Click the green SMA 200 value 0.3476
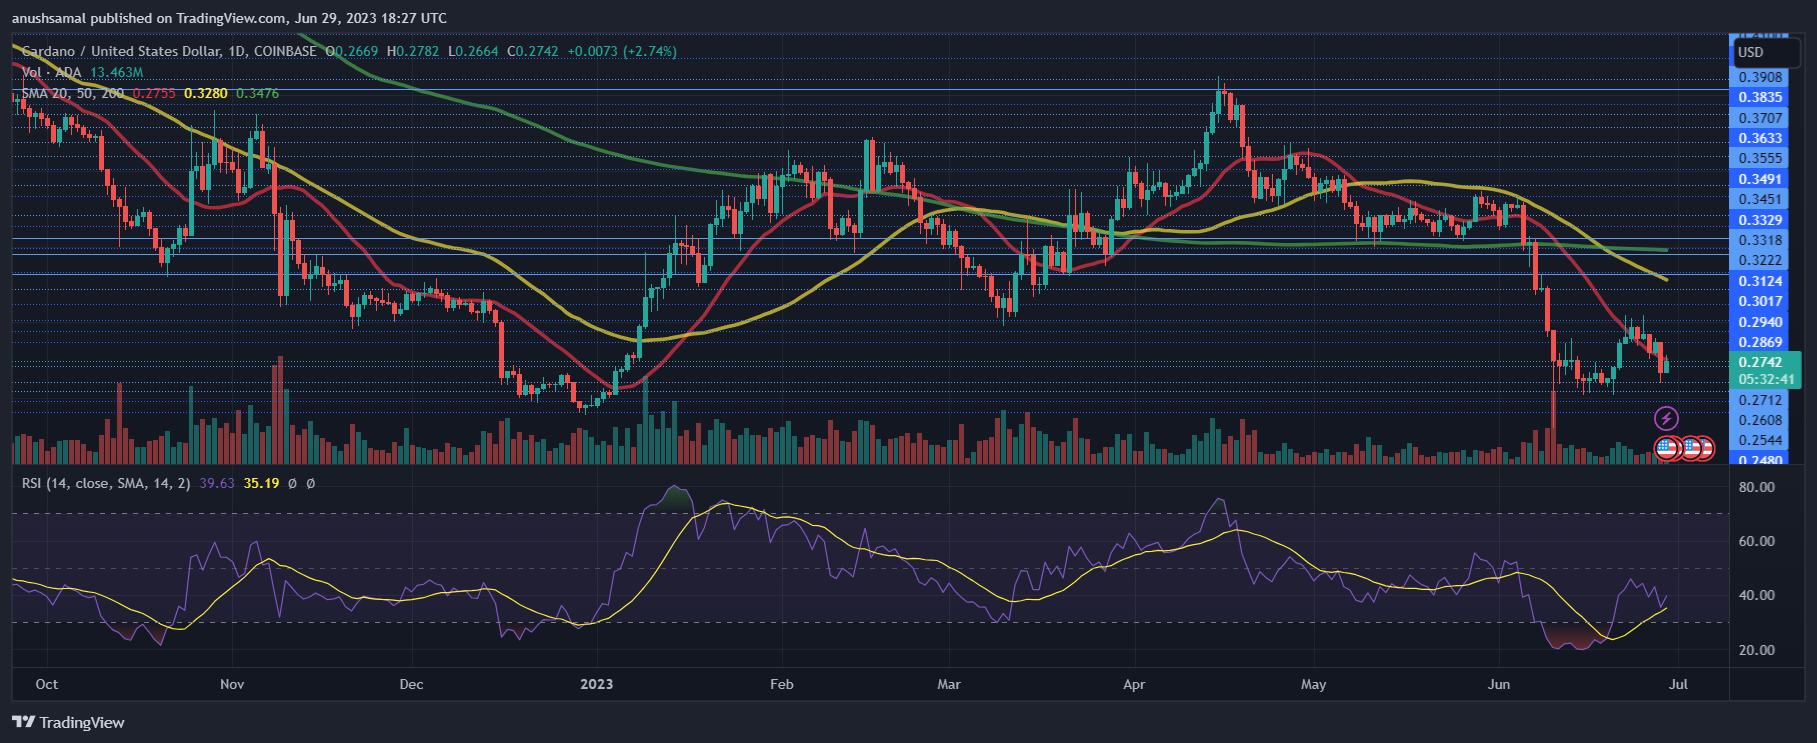 (x=258, y=93)
